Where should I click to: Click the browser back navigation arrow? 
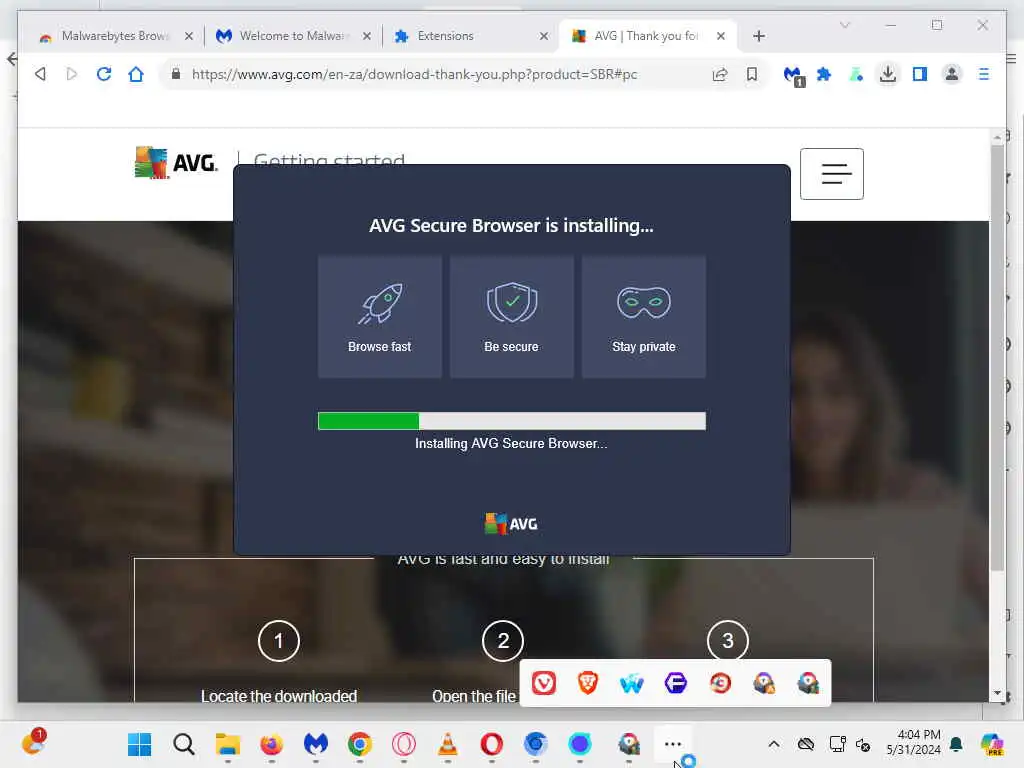pos(40,74)
